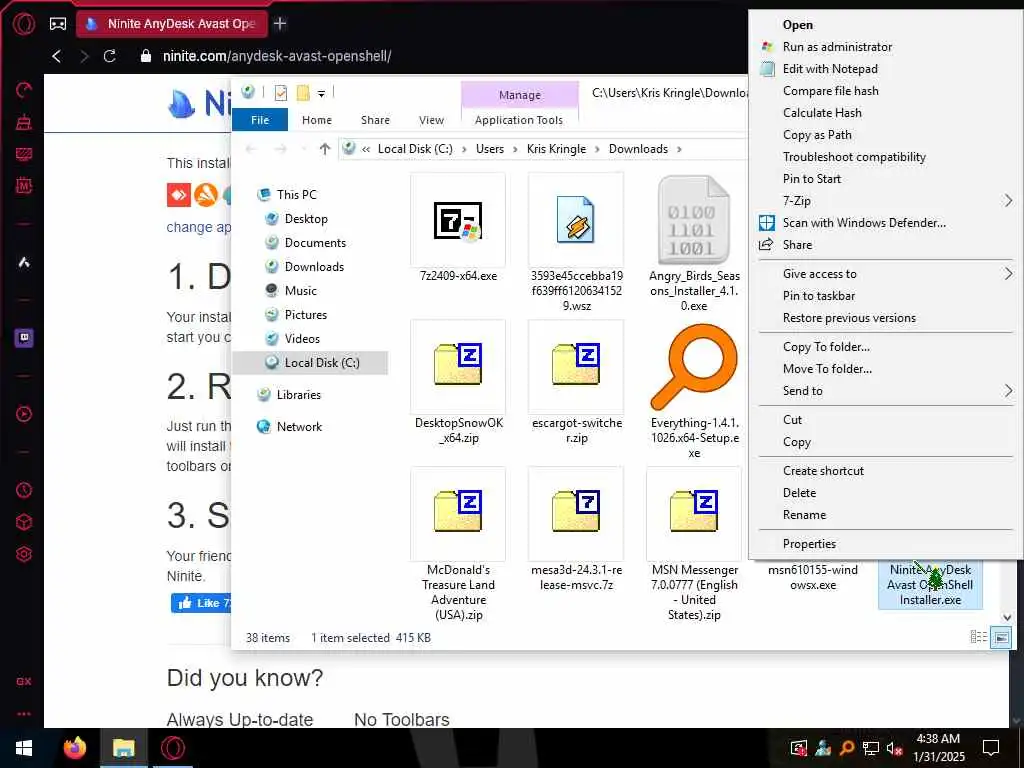Reload the Ninite page
The image size is (1024, 768).
[110, 56]
